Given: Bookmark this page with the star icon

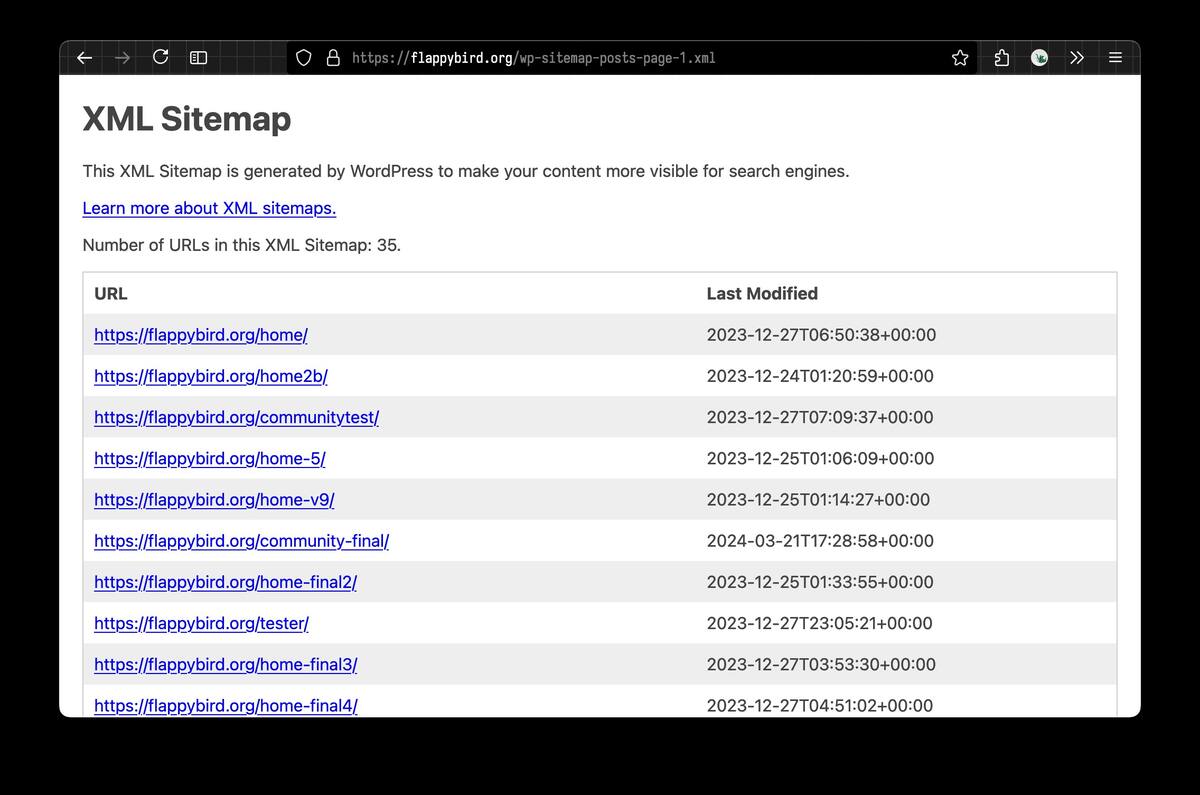Looking at the screenshot, I should [960, 58].
